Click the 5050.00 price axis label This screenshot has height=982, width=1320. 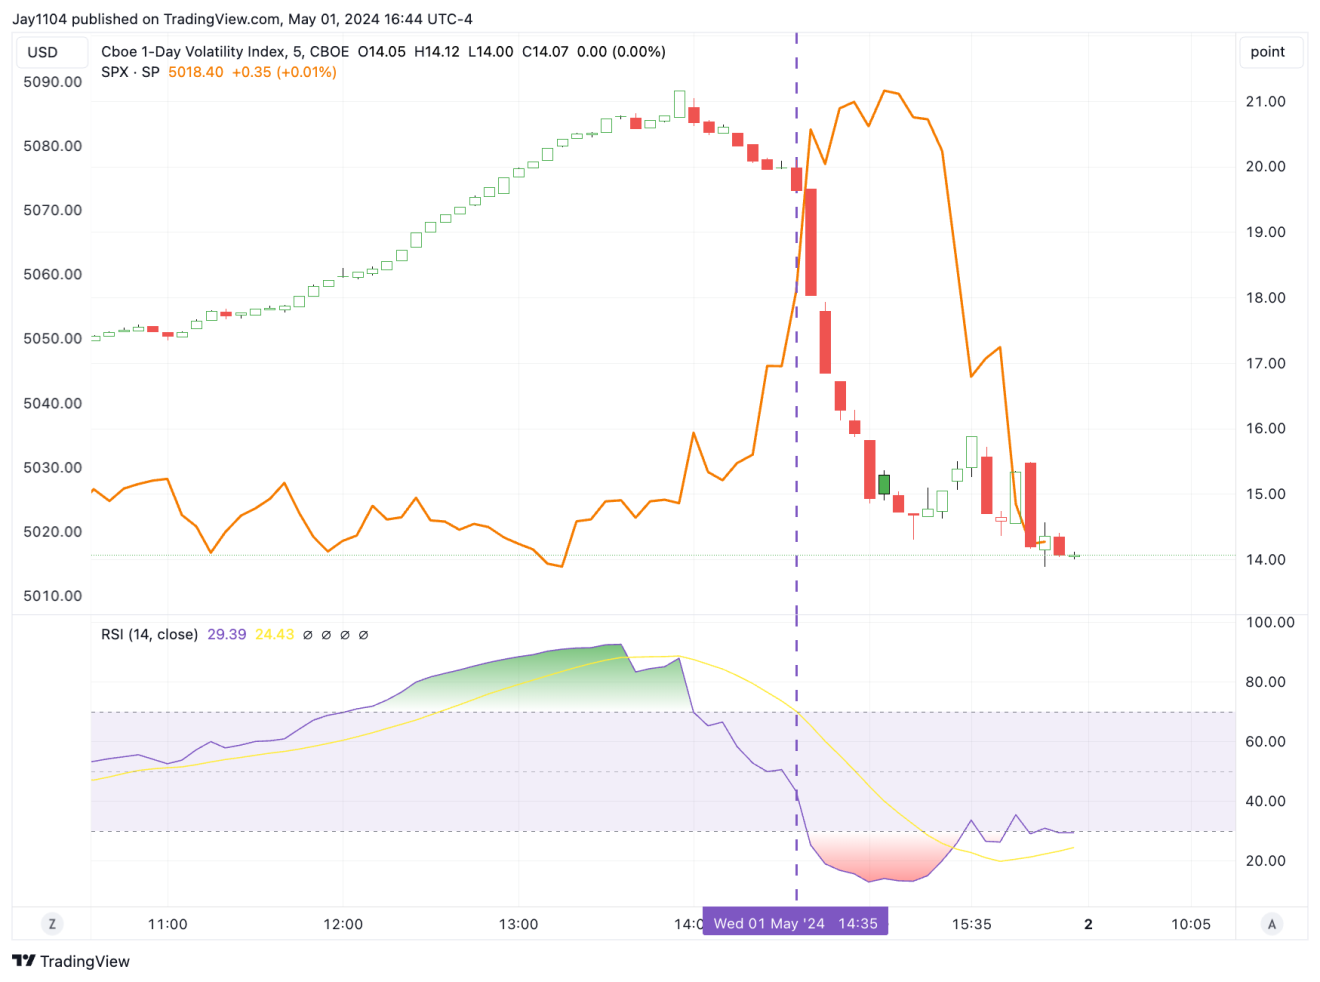[x=53, y=338]
